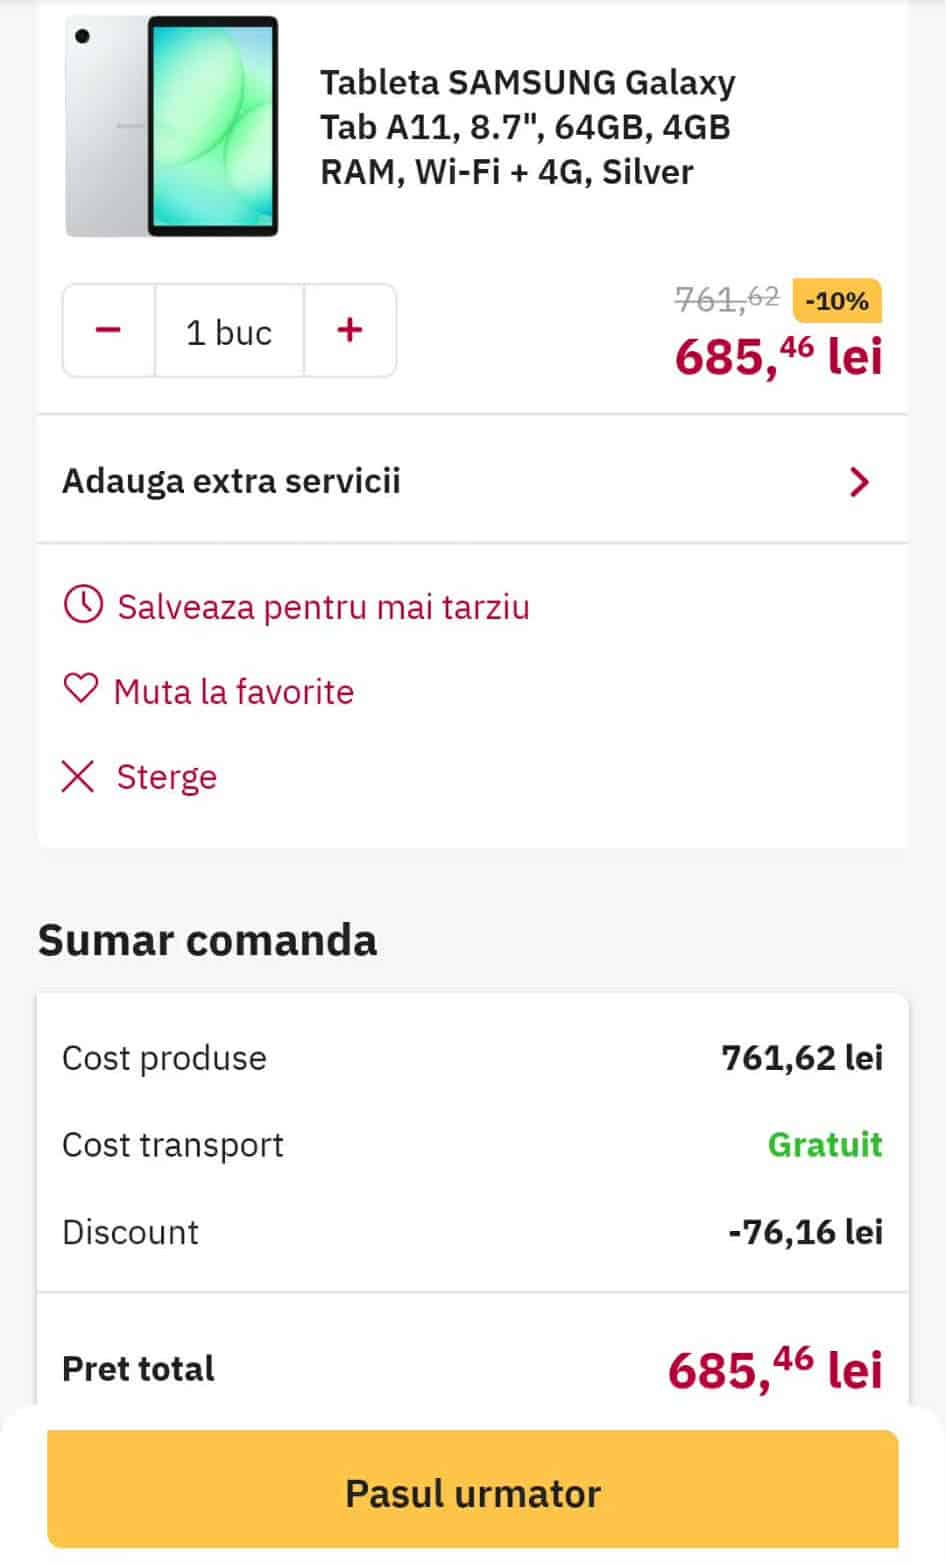Open the 'Adauga extra servicii' row
This screenshot has width=946, height=1563.
click(x=232, y=481)
